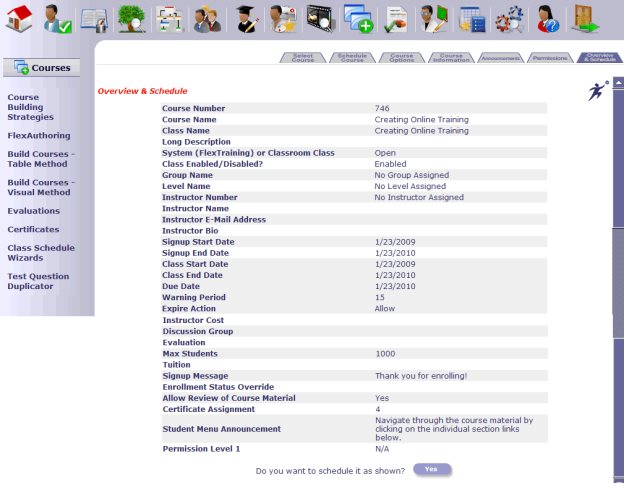
Task: Open the gears with magnifier icon
Action: point(509,19)
